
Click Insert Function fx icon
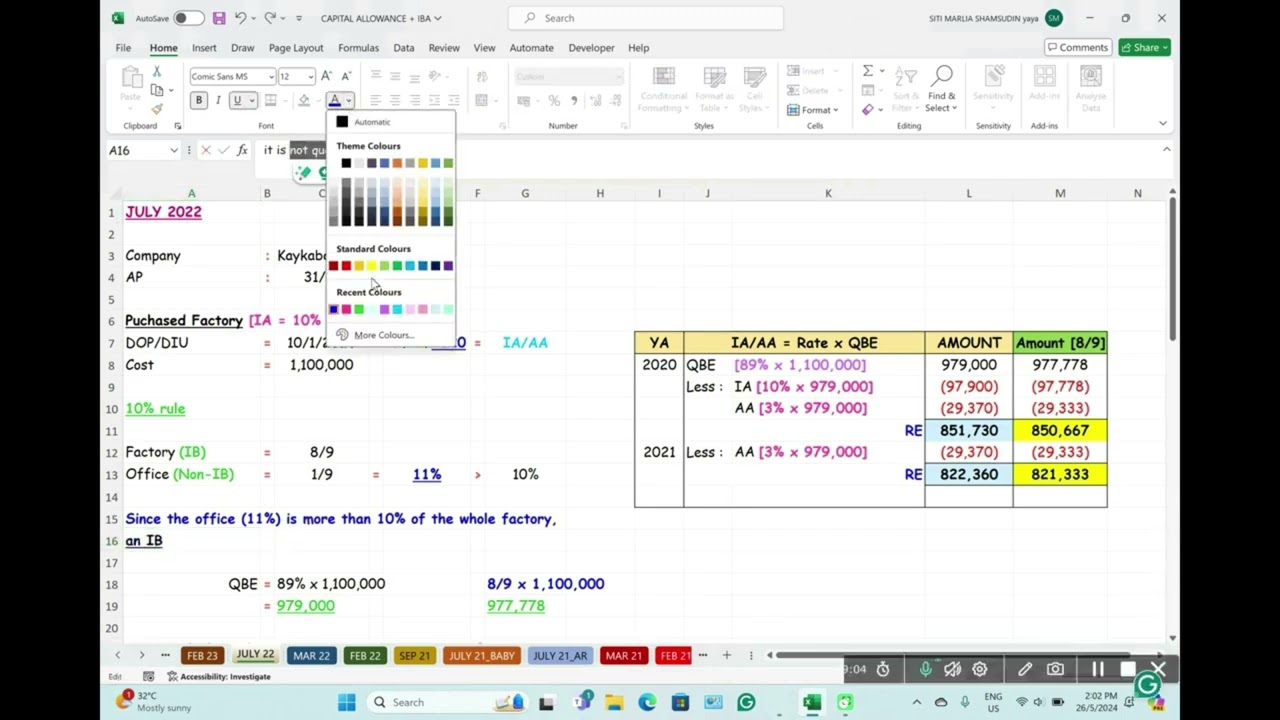242,150
